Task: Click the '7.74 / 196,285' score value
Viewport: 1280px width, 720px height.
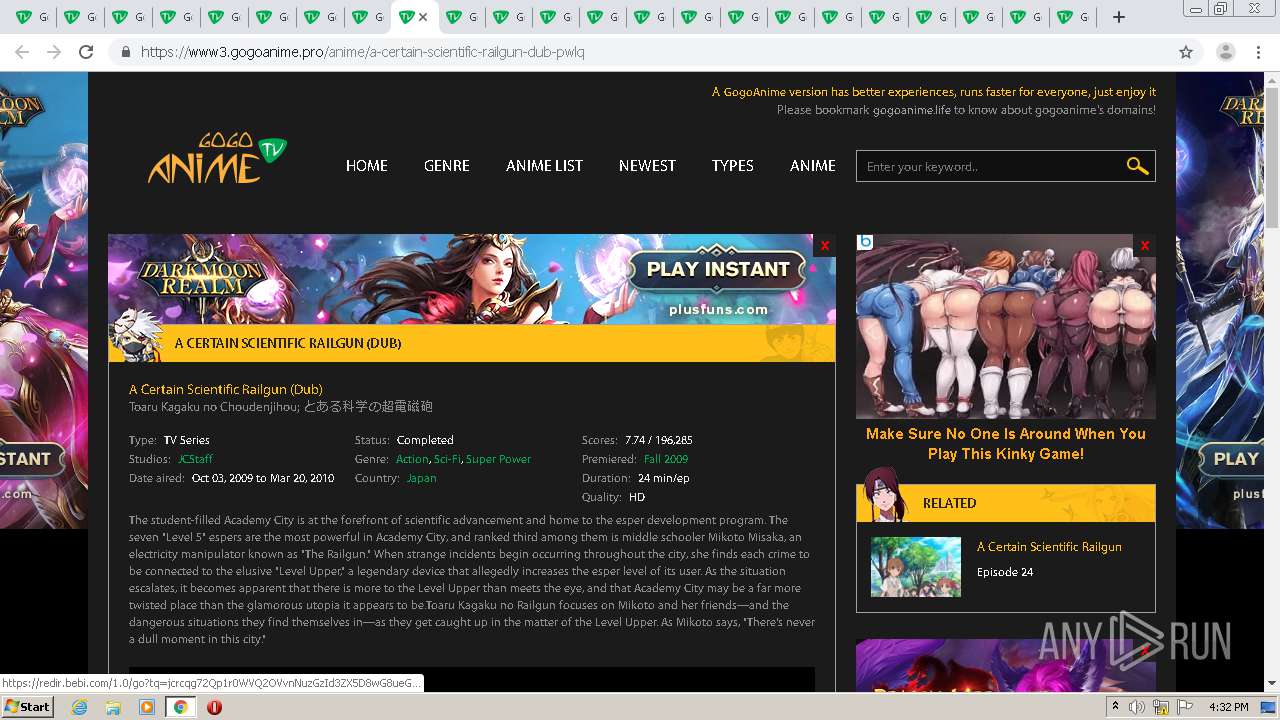Action: (658, 440)
